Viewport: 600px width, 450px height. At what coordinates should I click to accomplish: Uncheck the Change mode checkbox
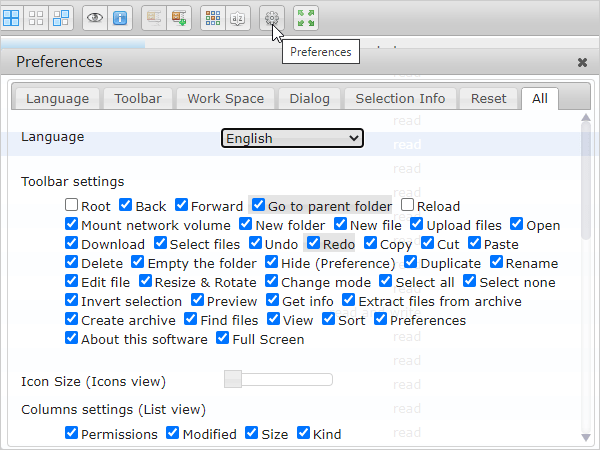pos(272,281)
